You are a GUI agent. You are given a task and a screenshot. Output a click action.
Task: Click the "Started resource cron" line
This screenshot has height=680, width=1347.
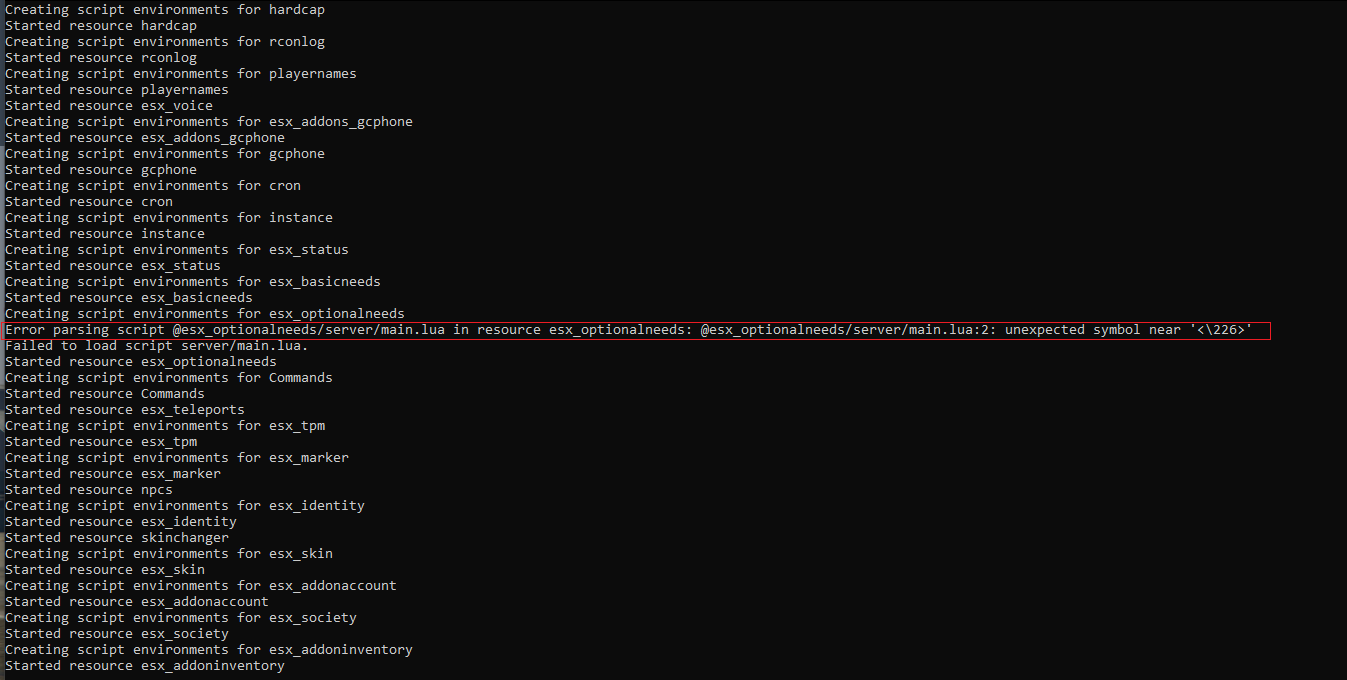point(89,202)
